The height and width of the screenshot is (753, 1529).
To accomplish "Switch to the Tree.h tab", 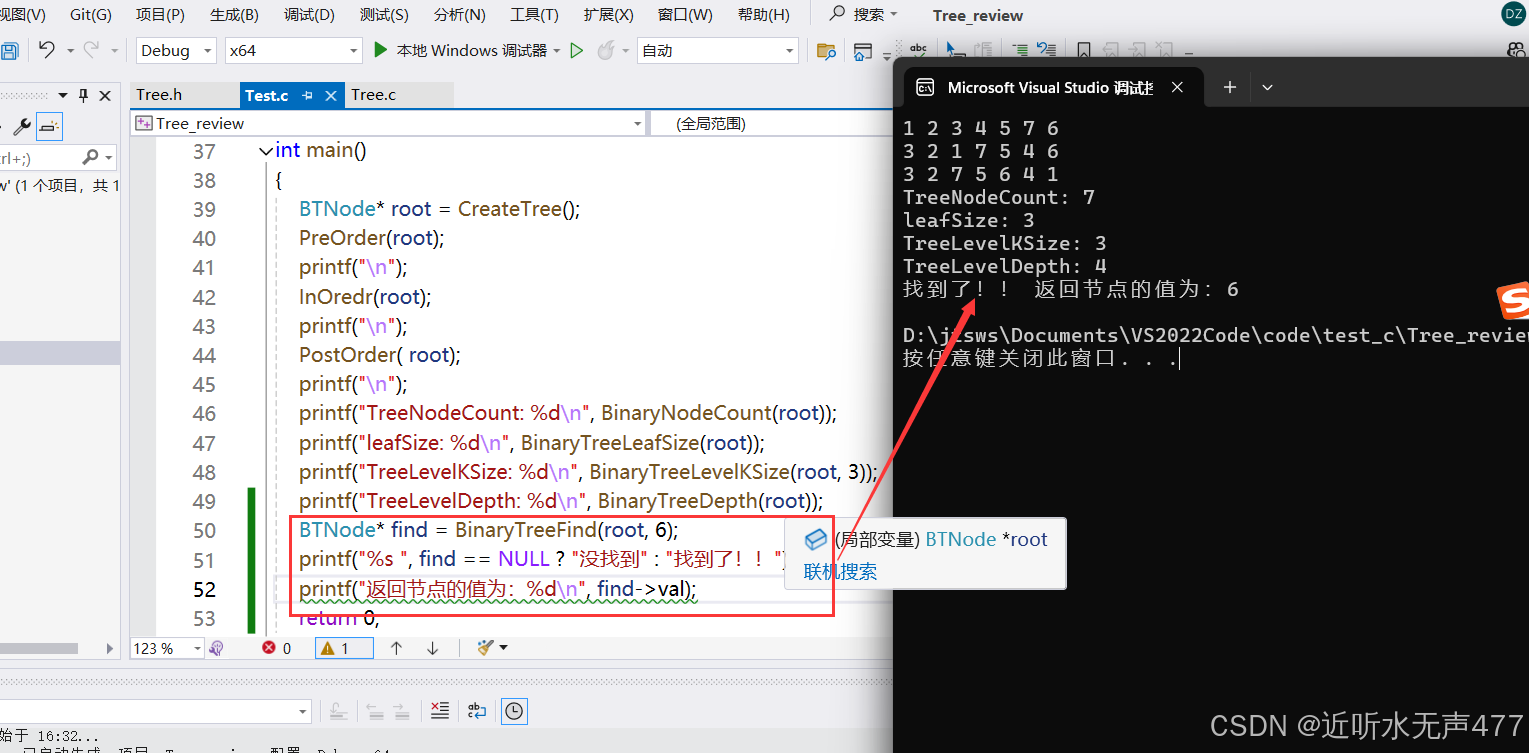I will (x=159, y=95).
